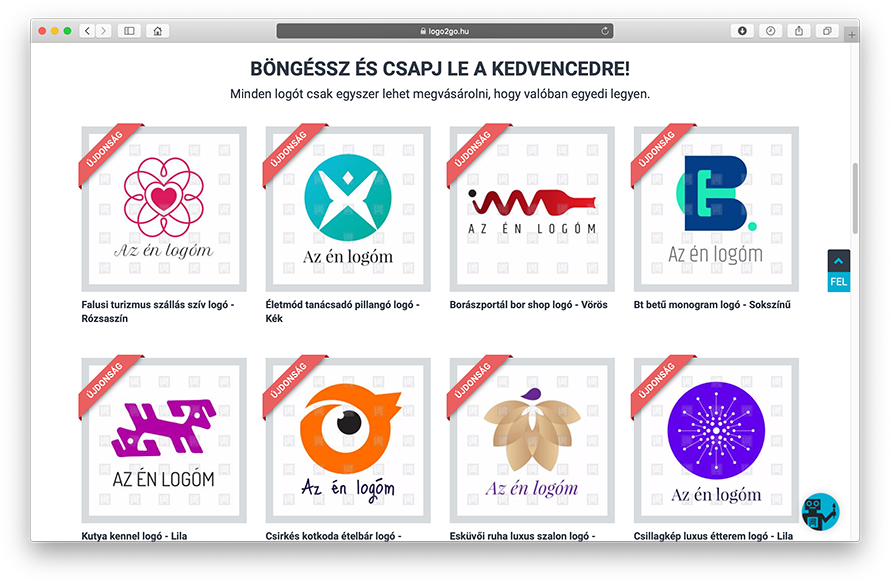
Task: Go forward with Safari's forward arrow
Action: [103, 31]
